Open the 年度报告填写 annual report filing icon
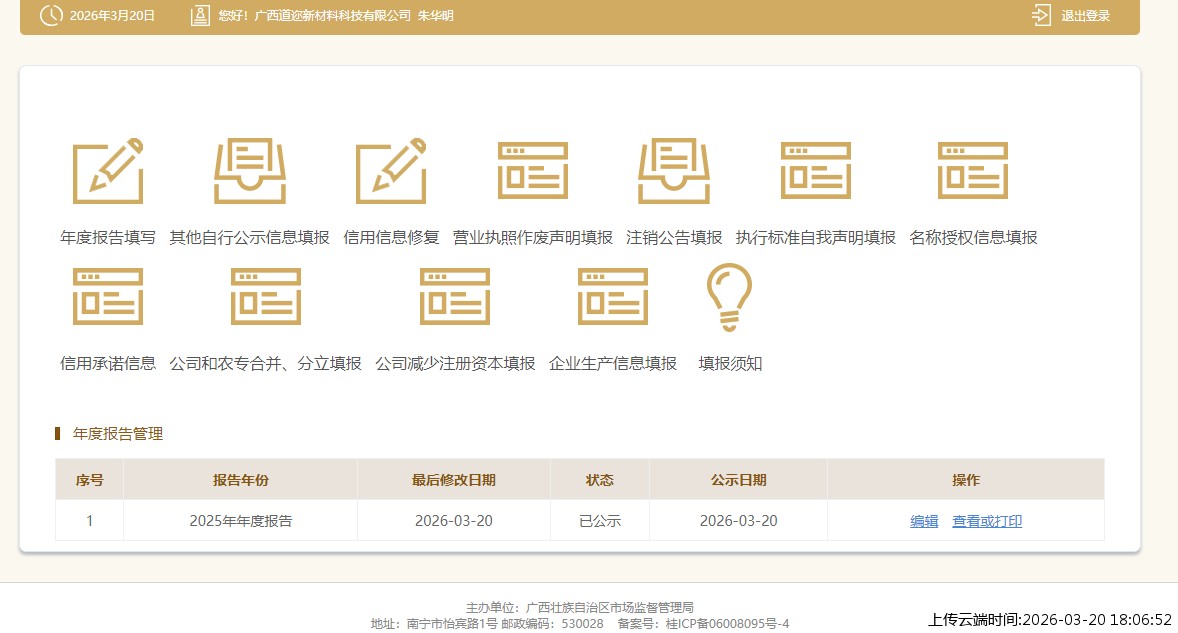 coord(106,170)
